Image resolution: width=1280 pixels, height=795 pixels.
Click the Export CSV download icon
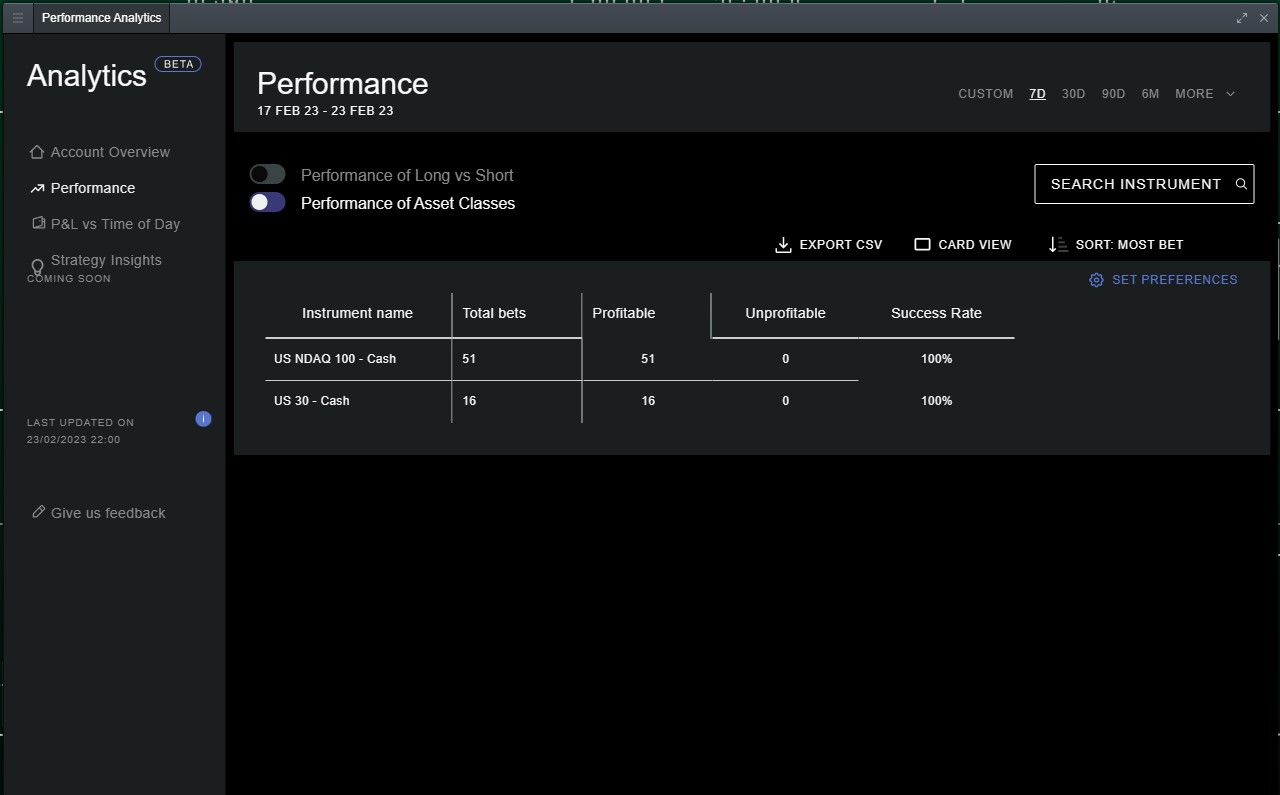point(783,245)
